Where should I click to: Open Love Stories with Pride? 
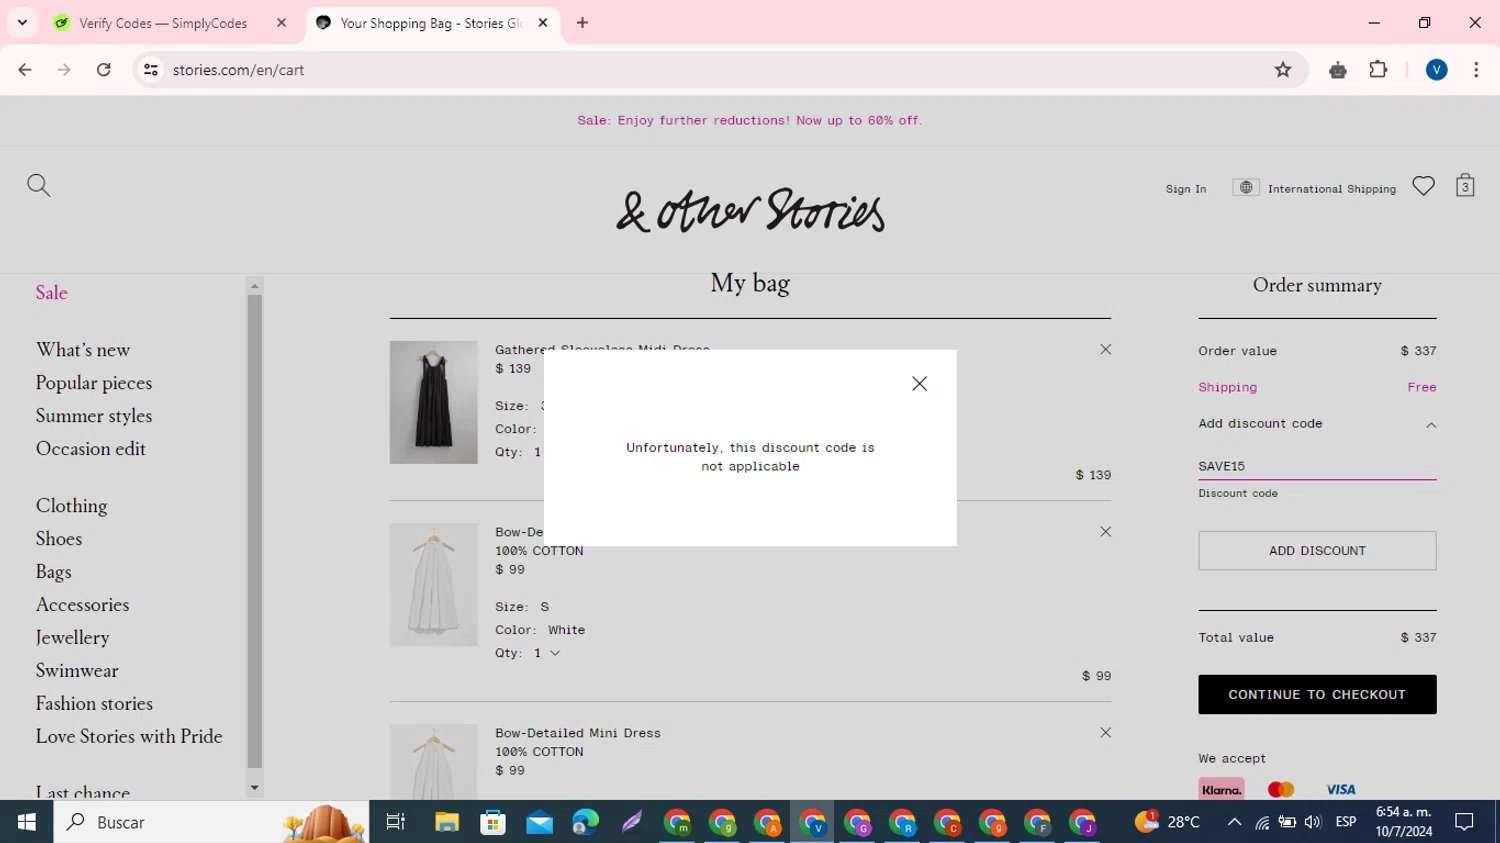tap(129, 737)
